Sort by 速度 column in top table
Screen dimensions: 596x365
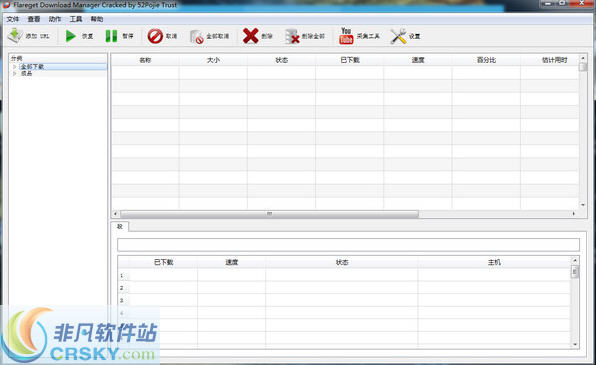[x=418, y=60]
